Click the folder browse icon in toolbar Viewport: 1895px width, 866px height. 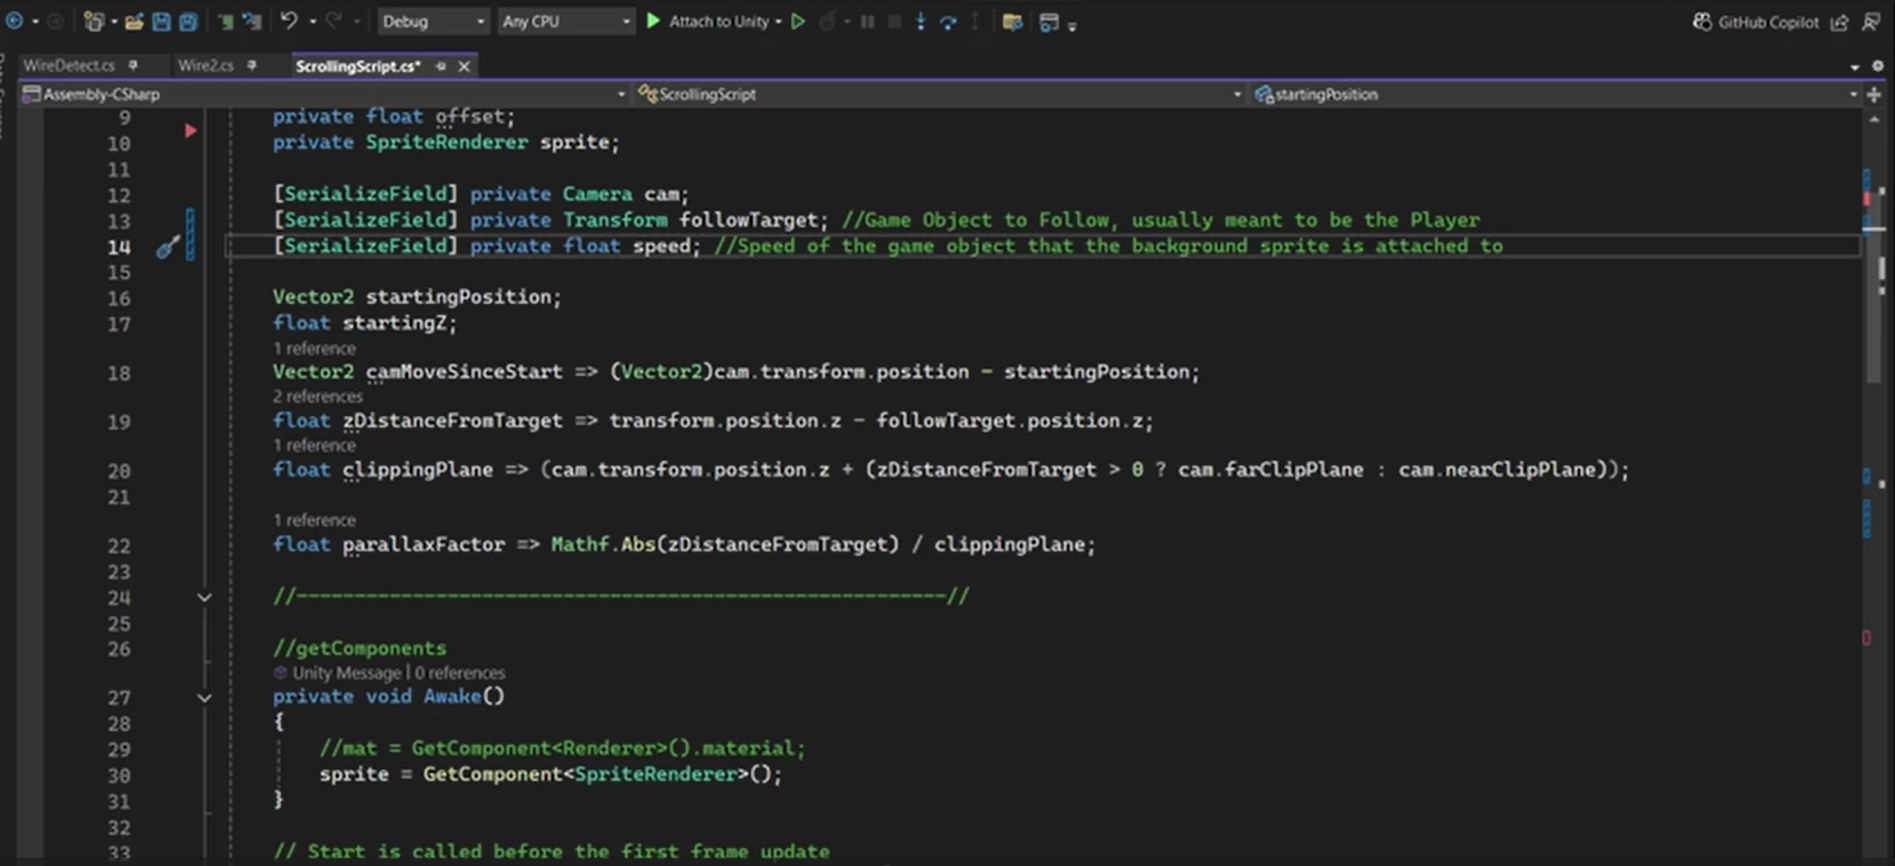pyautogui.click(x=1012, y=21)
